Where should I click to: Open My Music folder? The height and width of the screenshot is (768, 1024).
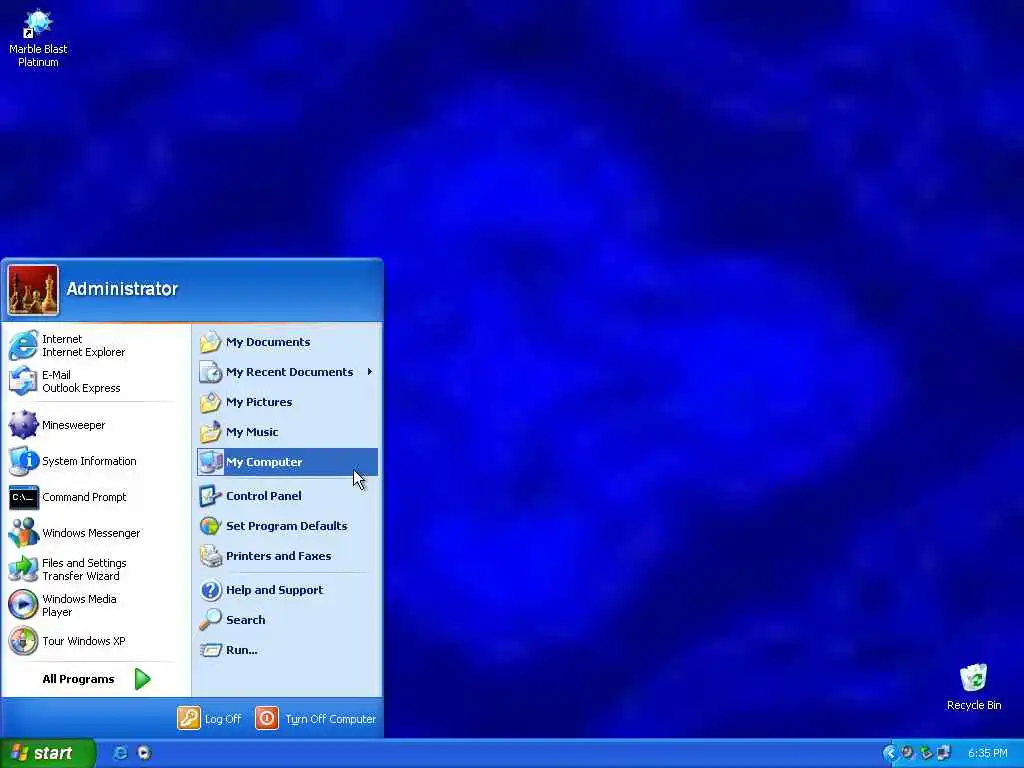[x=287, y=432]
